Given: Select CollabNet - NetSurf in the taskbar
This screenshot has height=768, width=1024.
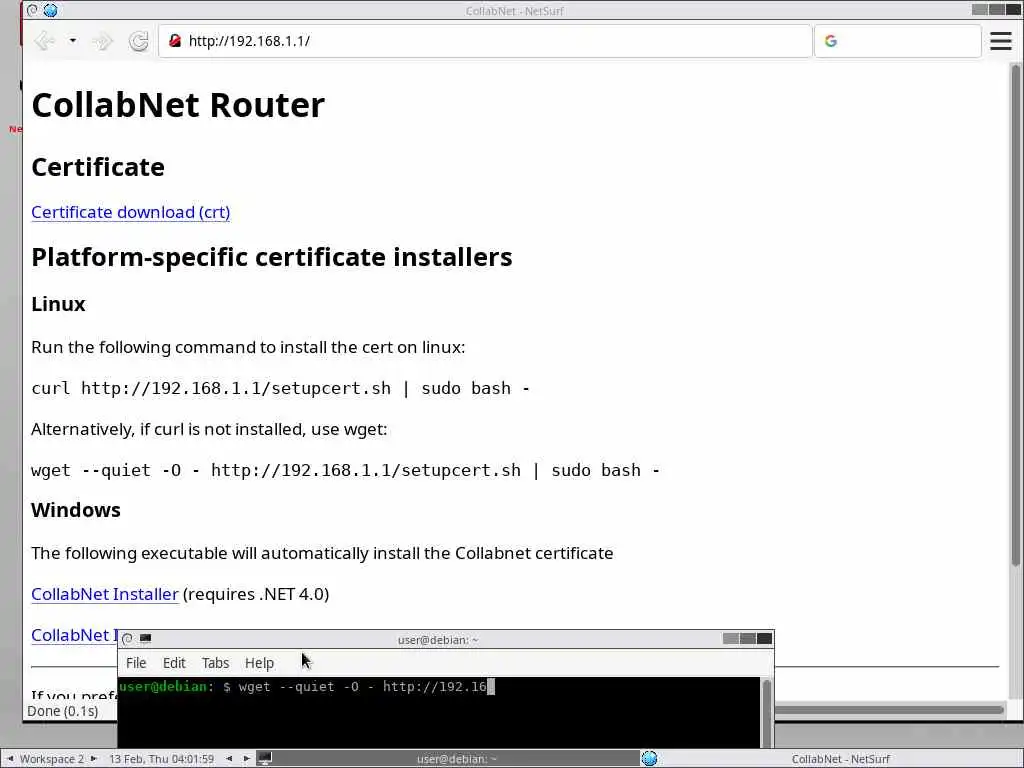Looking at the screenshot, I should click(x=832, y=759).
